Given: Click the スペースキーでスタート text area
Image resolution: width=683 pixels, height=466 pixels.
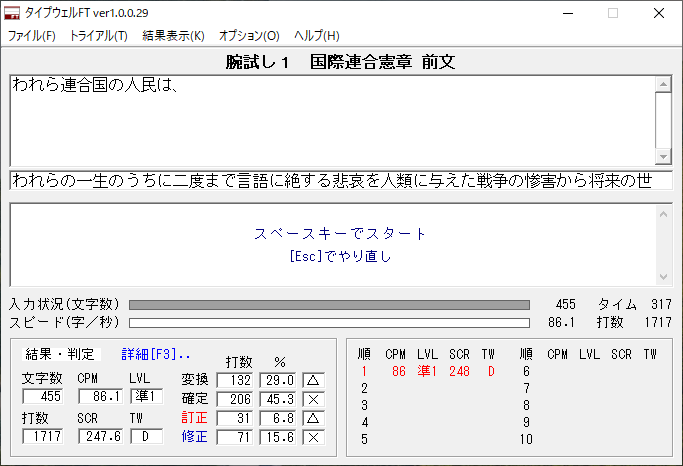Looking at the screenshot, I should click(340, 234).
